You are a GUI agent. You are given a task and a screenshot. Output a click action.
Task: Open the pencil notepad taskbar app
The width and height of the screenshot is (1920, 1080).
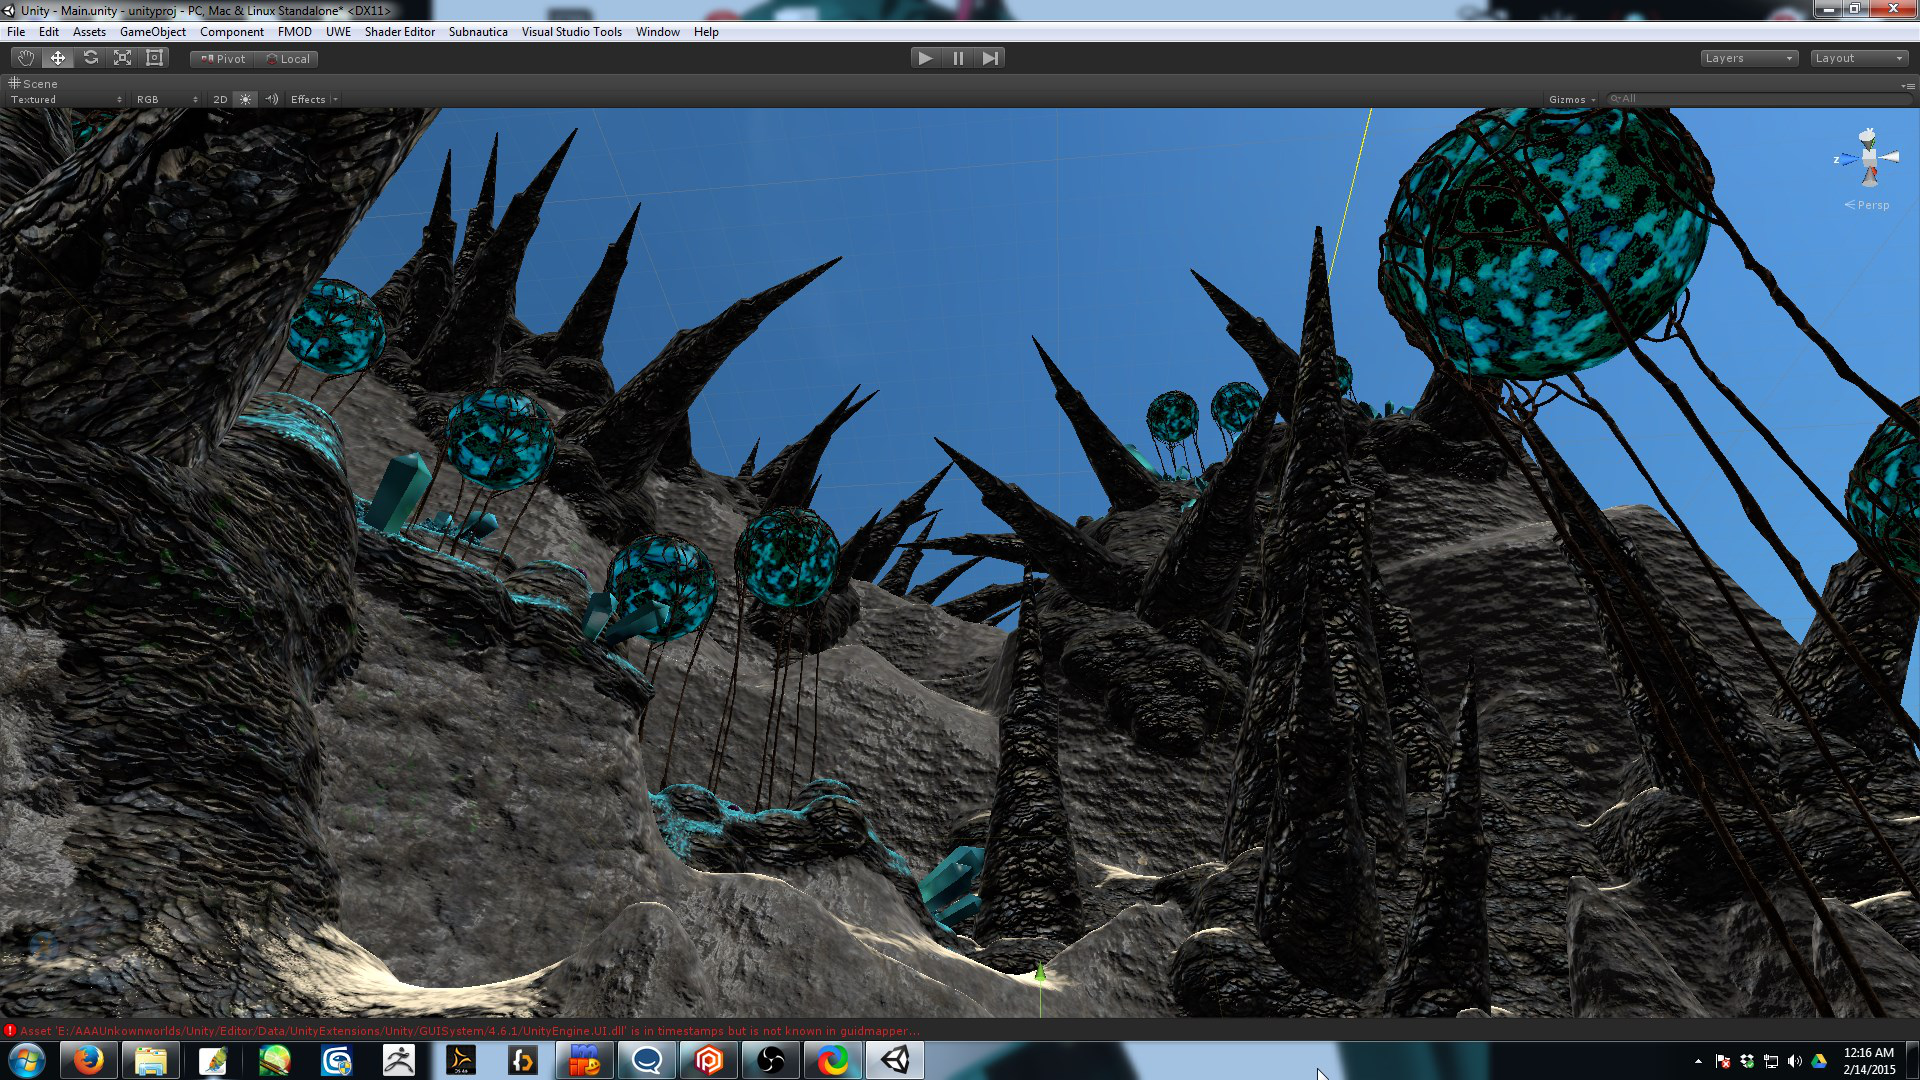(213, 1060)
